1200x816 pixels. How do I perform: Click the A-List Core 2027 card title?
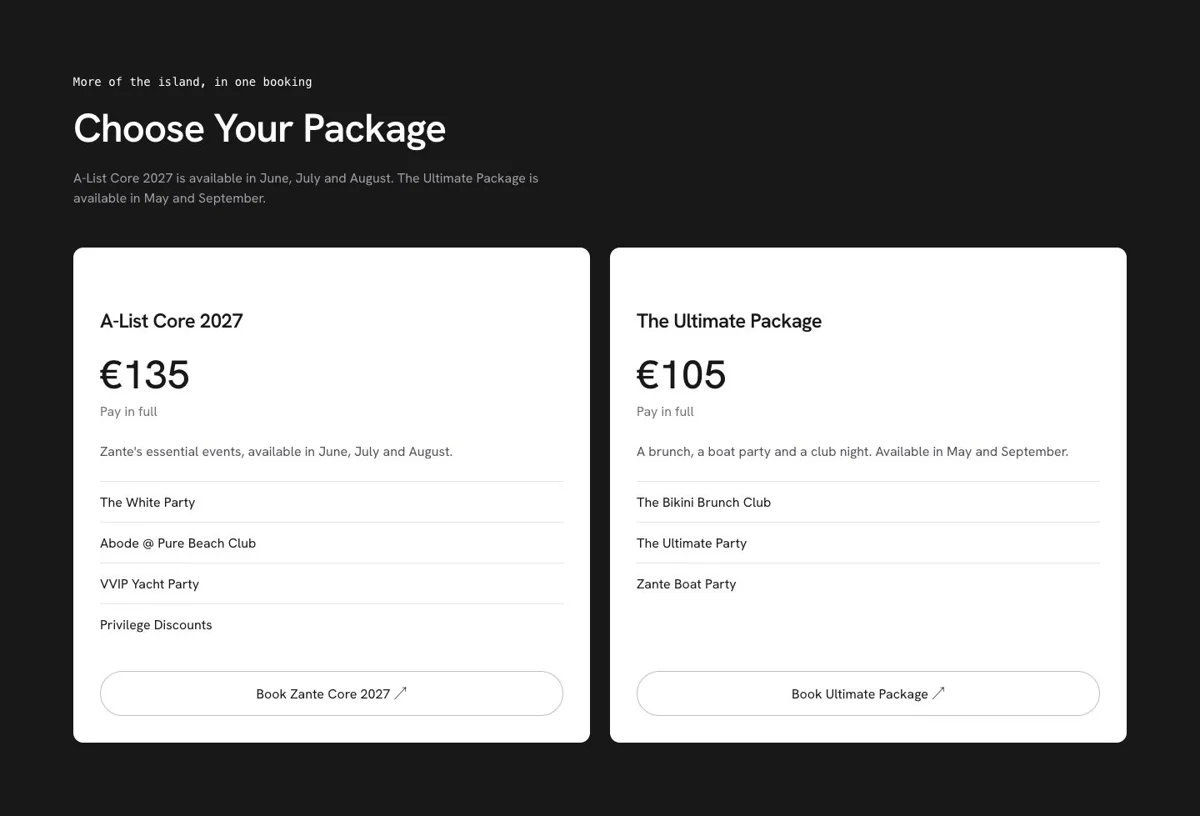pos(171,321)
